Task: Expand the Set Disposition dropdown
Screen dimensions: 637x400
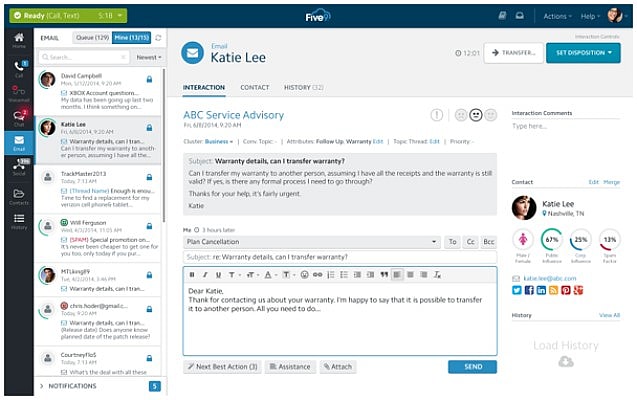Action: tap(583, 53)
